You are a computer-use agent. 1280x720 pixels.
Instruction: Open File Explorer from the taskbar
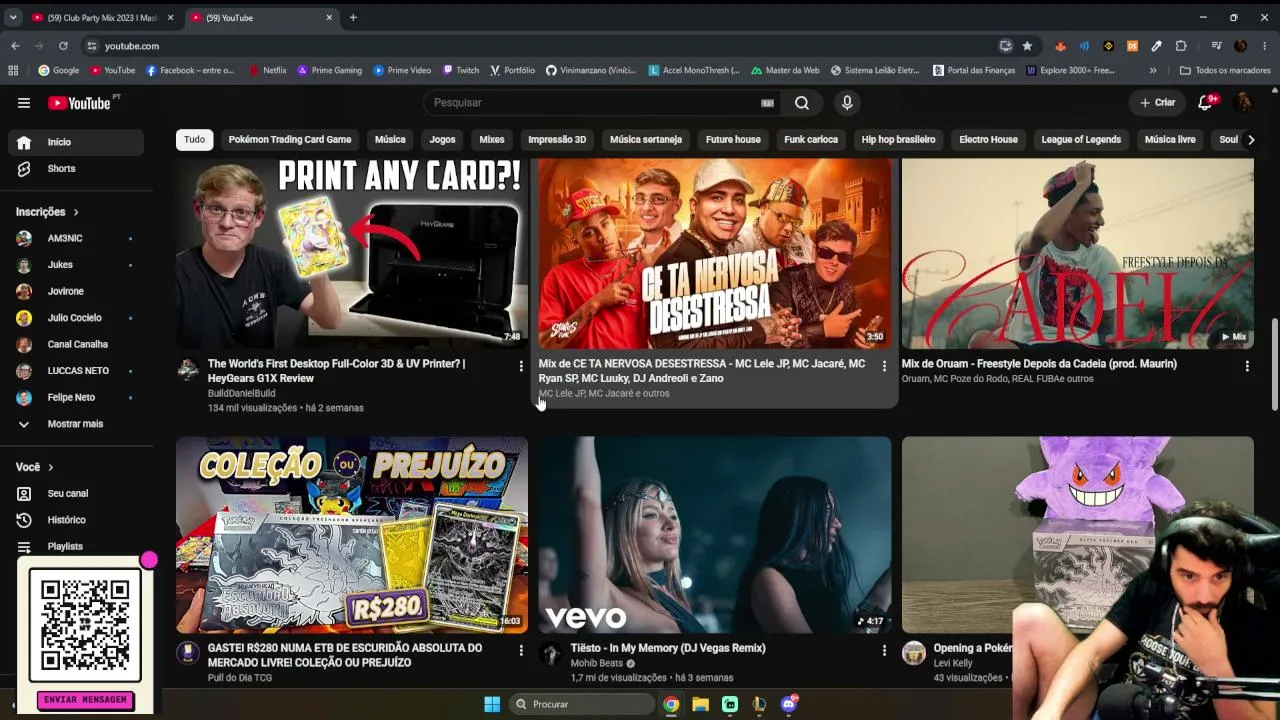(x=700, y=704)
